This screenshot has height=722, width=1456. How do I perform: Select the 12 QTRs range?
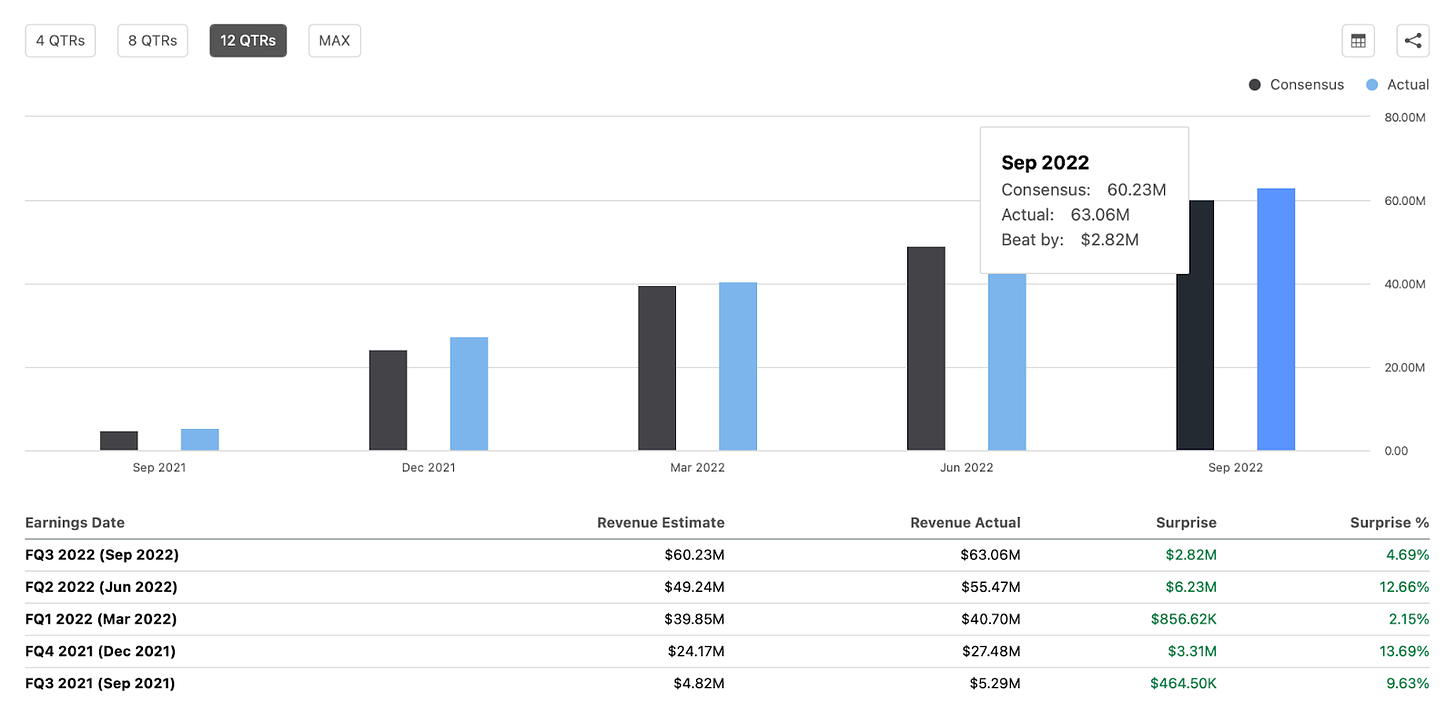[248, 41]
